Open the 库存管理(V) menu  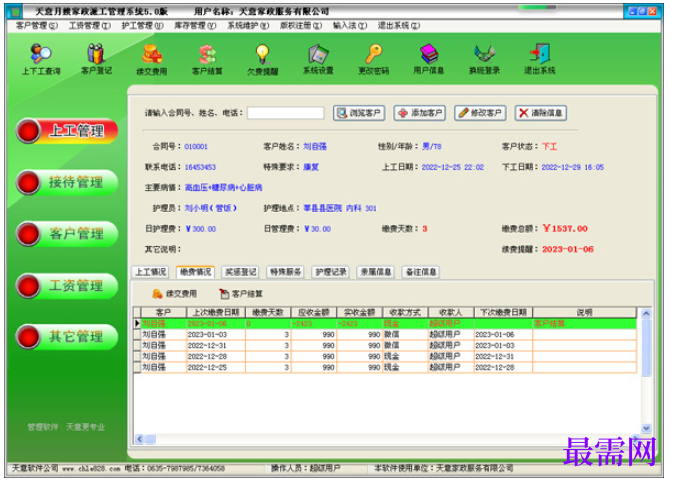click(x=195, y=26)
